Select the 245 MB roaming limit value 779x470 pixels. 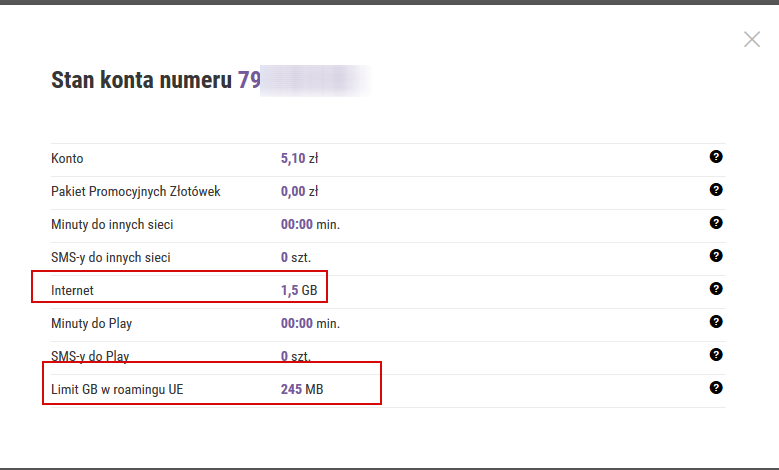tap(302, 389)
